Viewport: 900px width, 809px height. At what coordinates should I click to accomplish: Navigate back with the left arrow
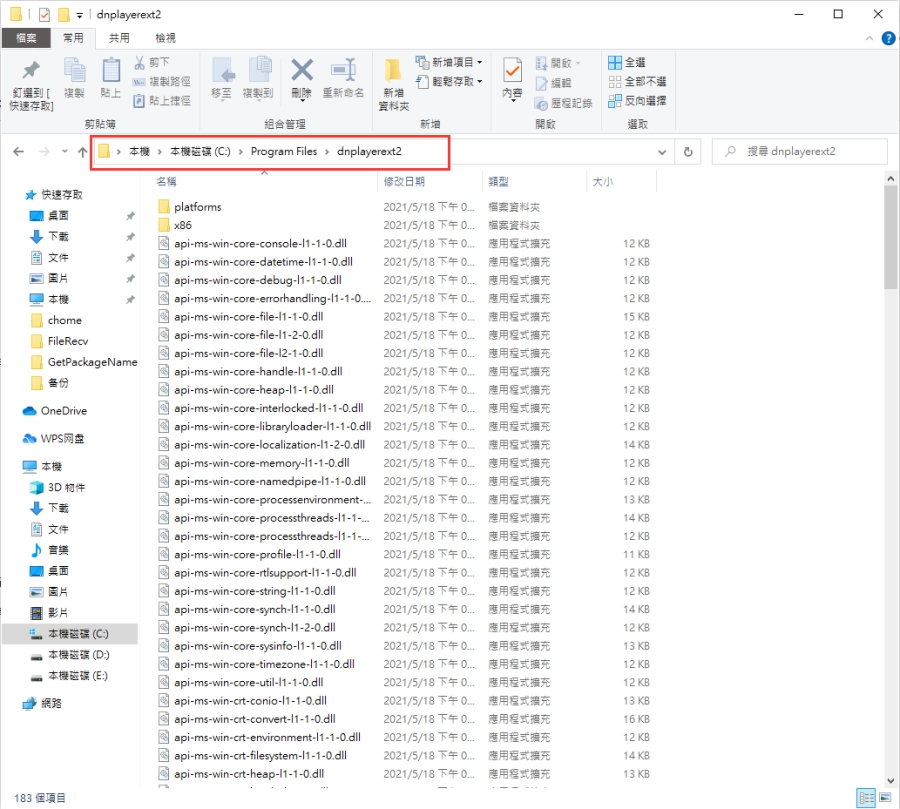click(x=18, y=152)
